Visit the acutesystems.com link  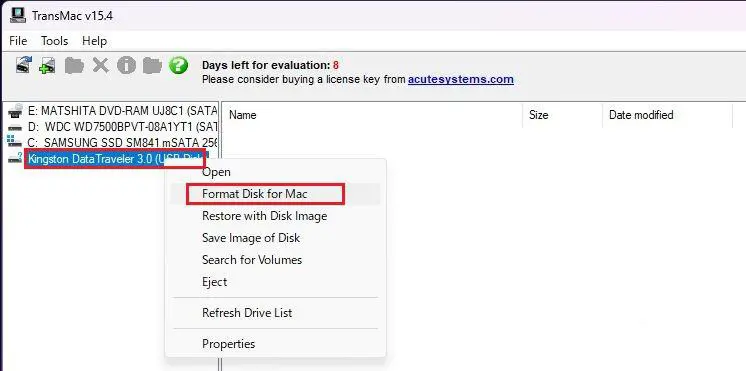[461, 79]
